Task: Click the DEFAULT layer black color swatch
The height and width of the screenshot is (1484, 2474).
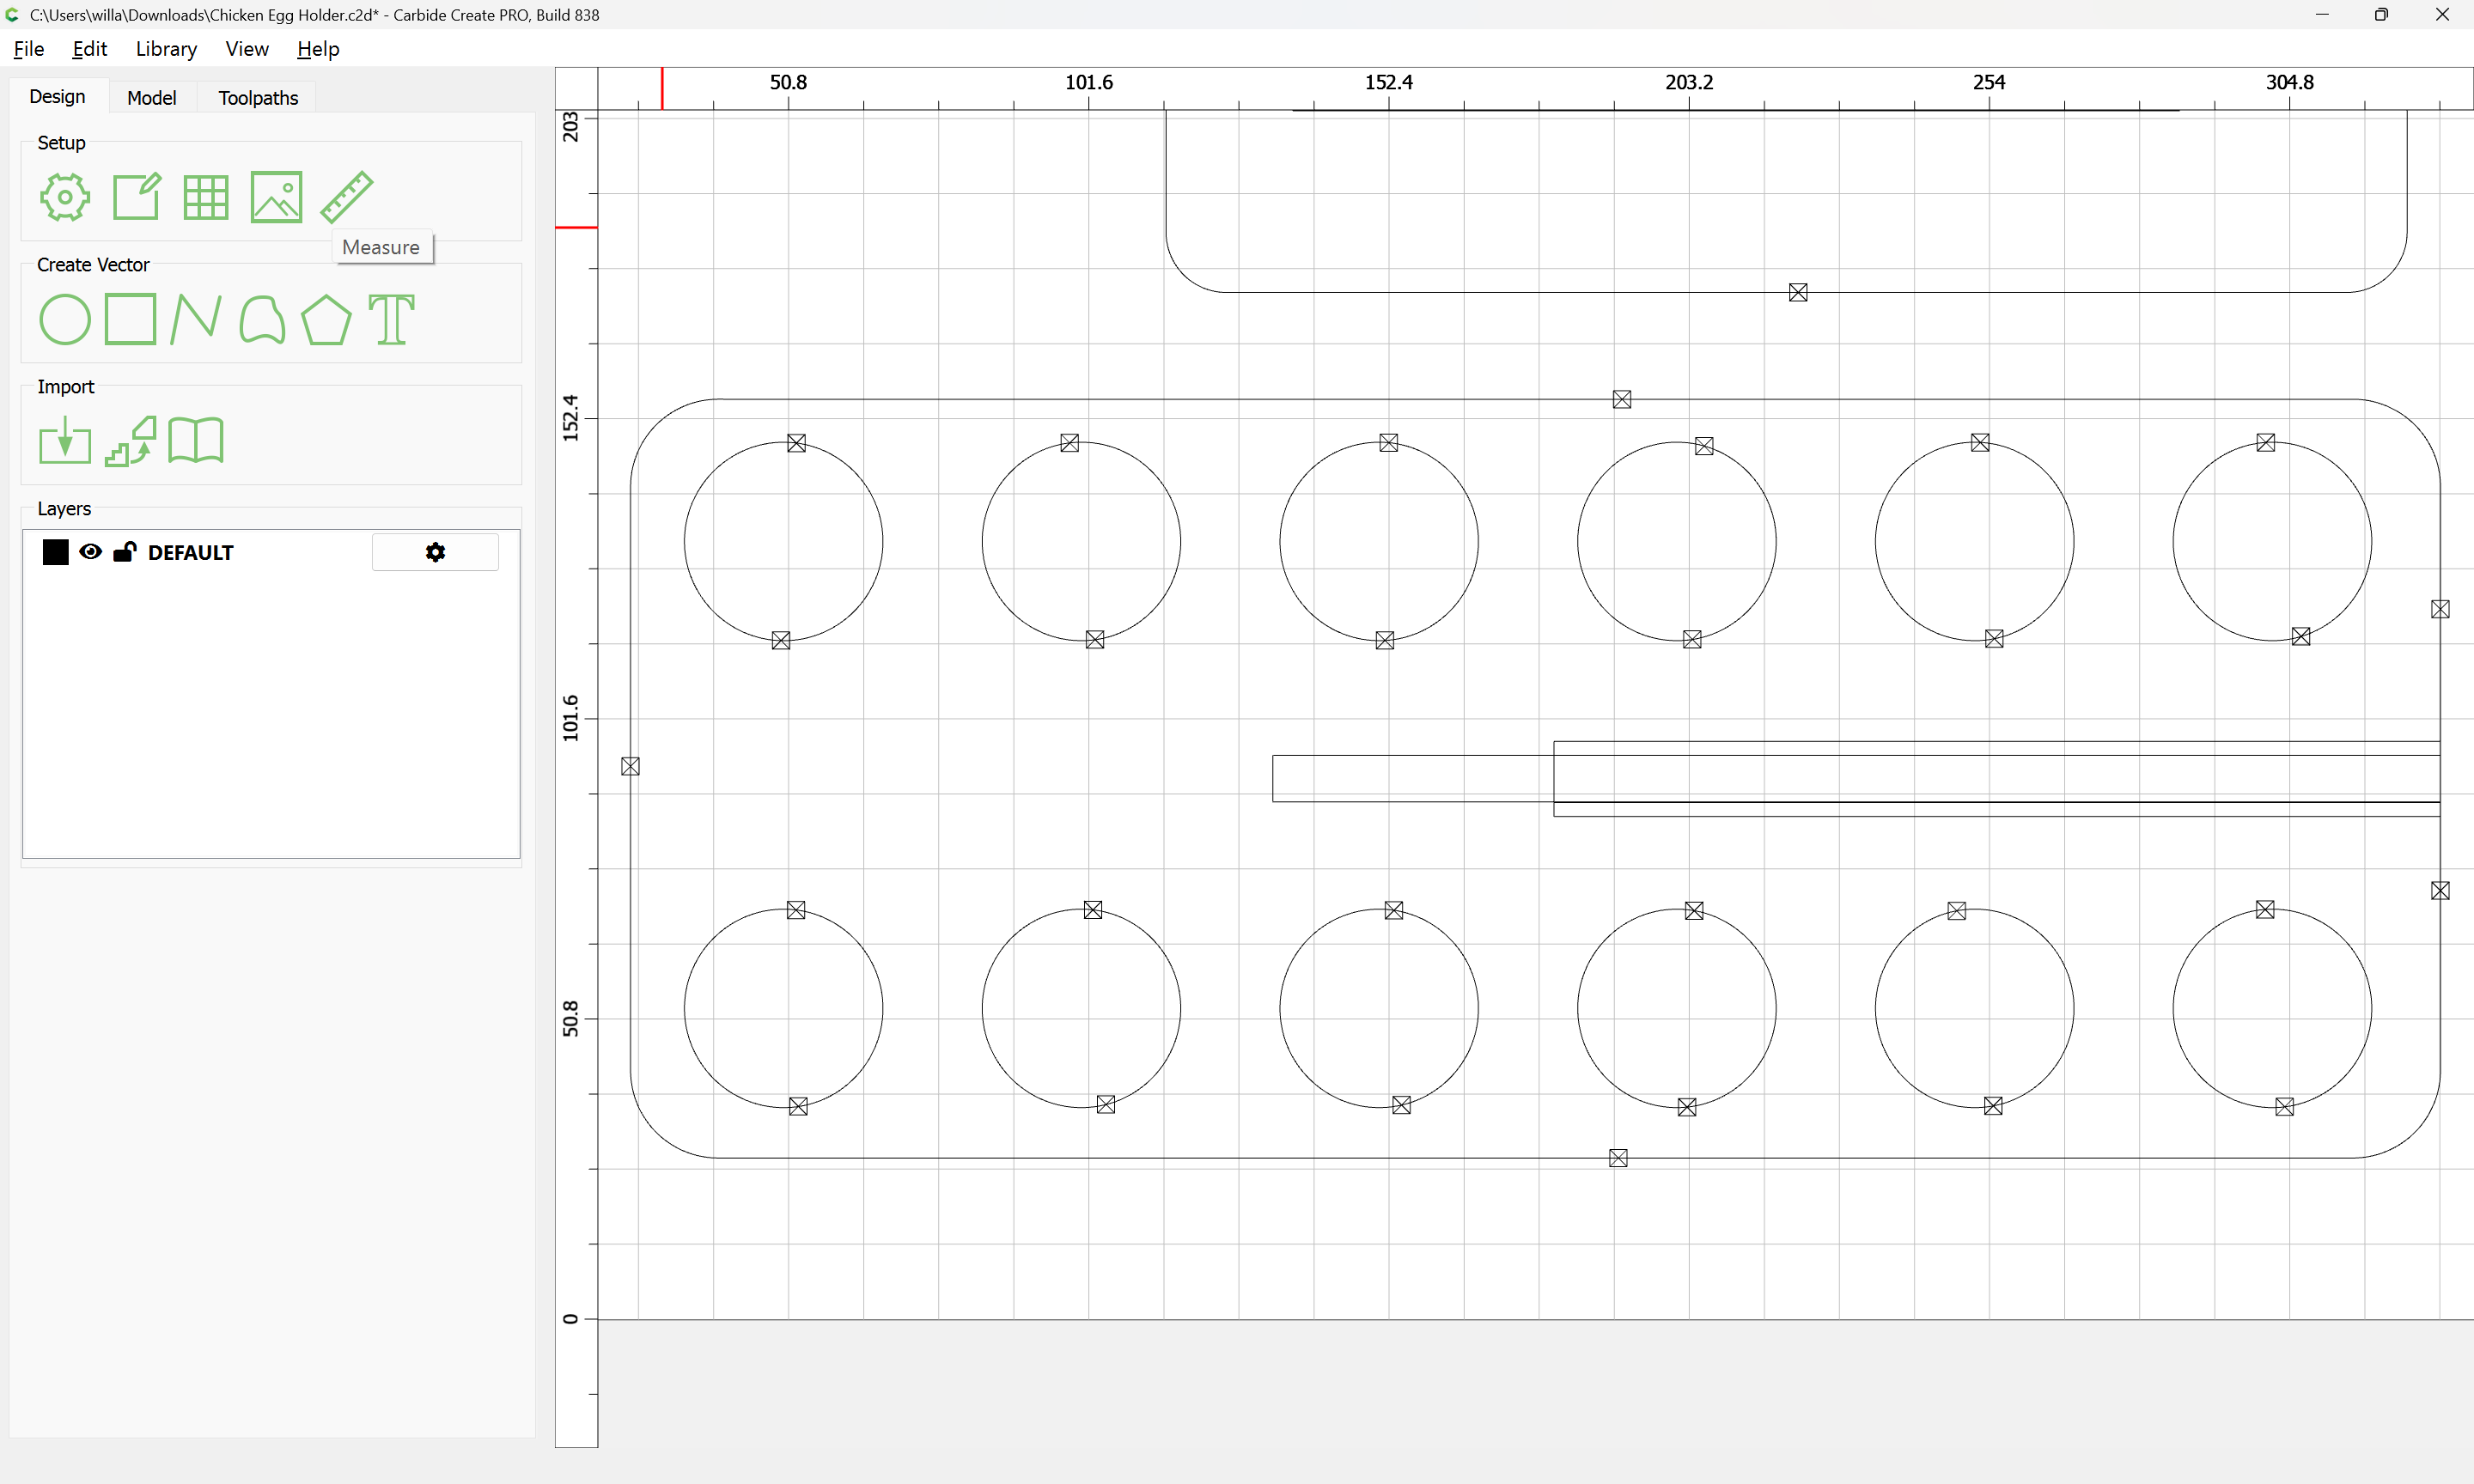Action: pos(56,552)
